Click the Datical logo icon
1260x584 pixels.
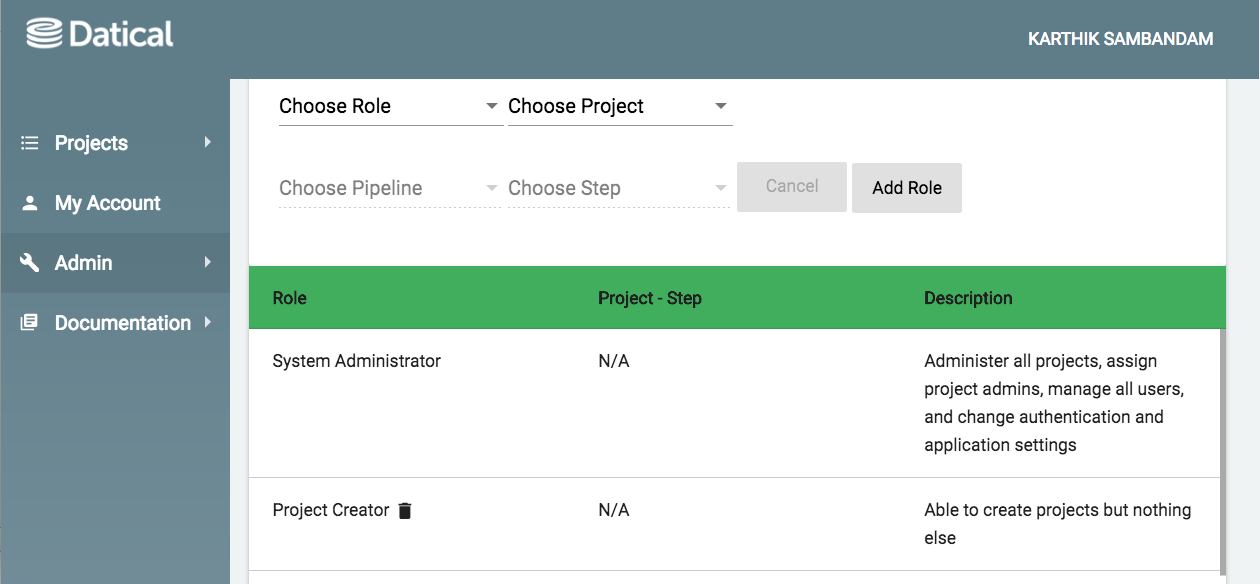(44, 34)
